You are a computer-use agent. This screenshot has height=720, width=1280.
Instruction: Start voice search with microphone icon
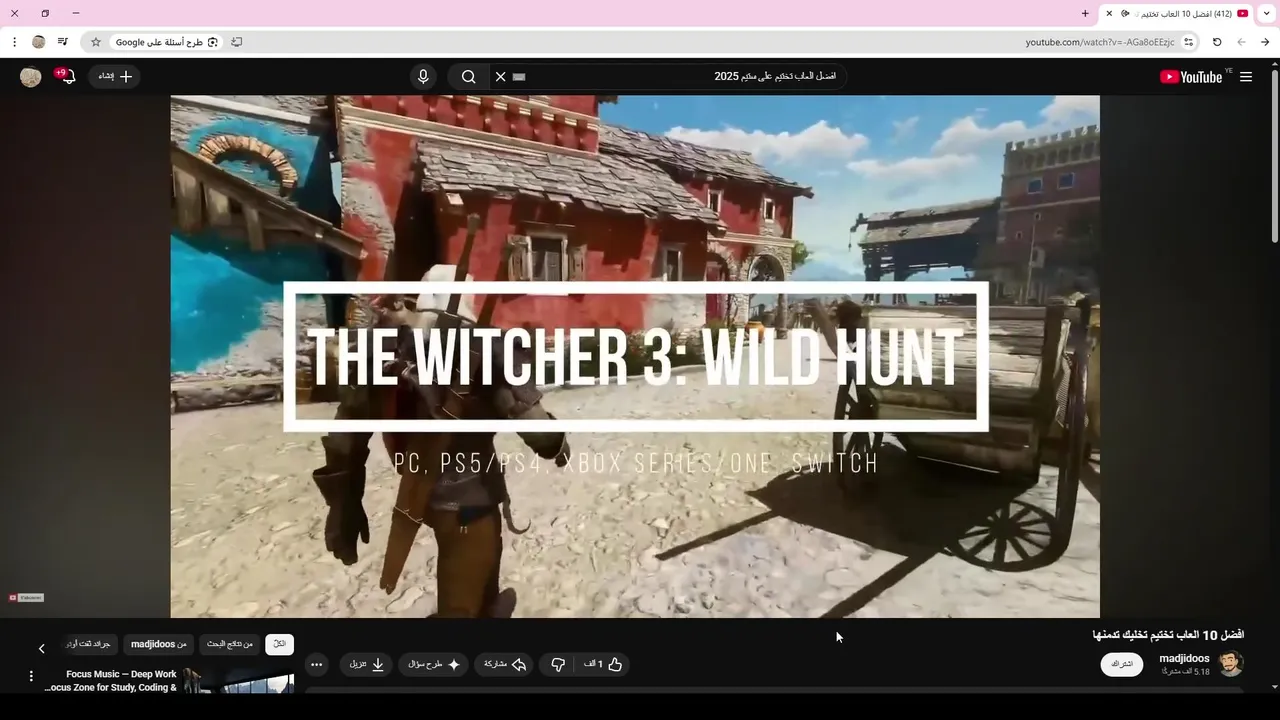[423, 77]
